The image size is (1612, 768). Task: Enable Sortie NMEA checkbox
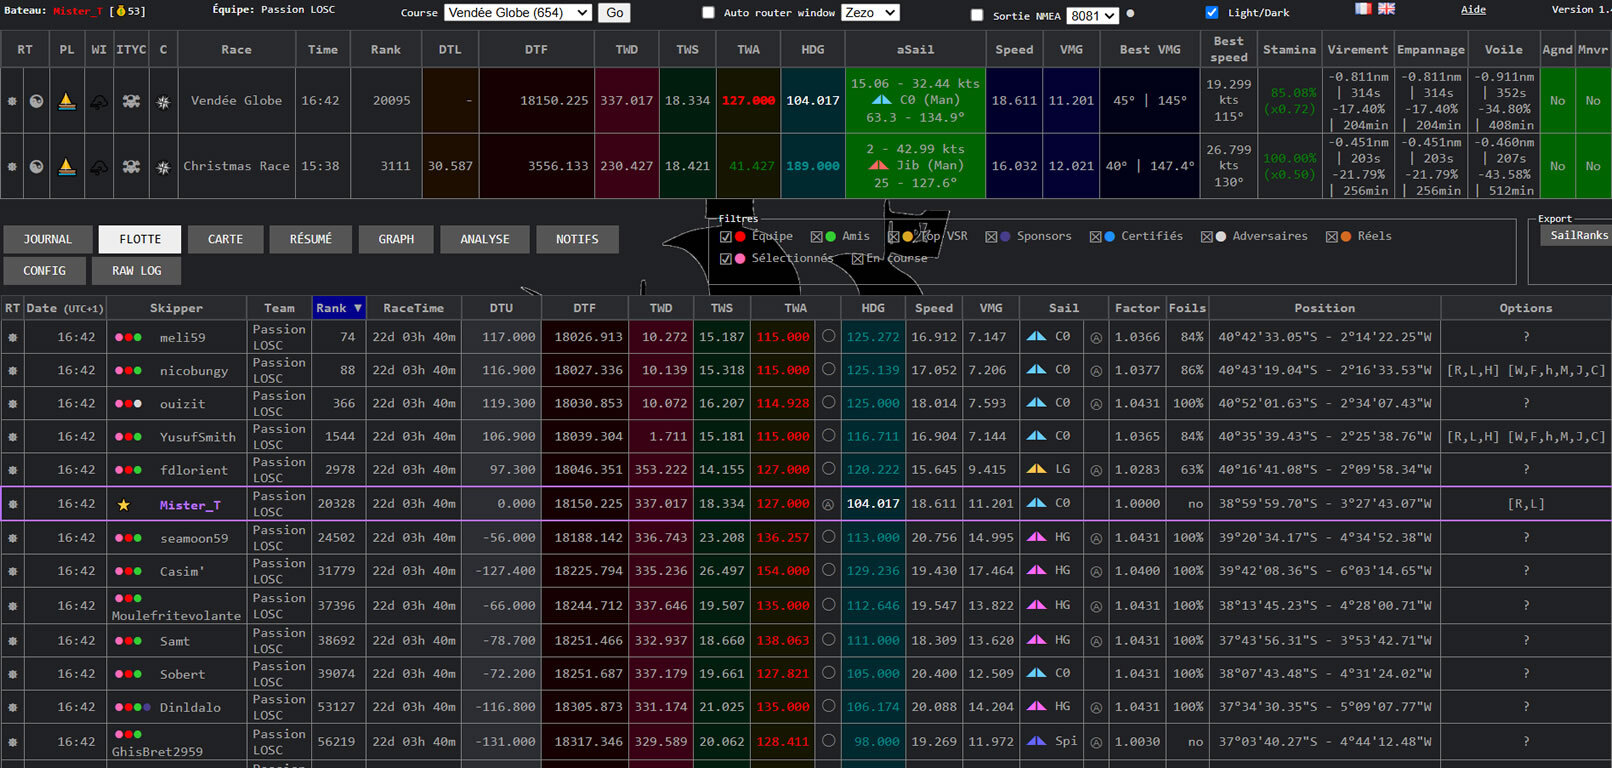[x=977, y=15]
